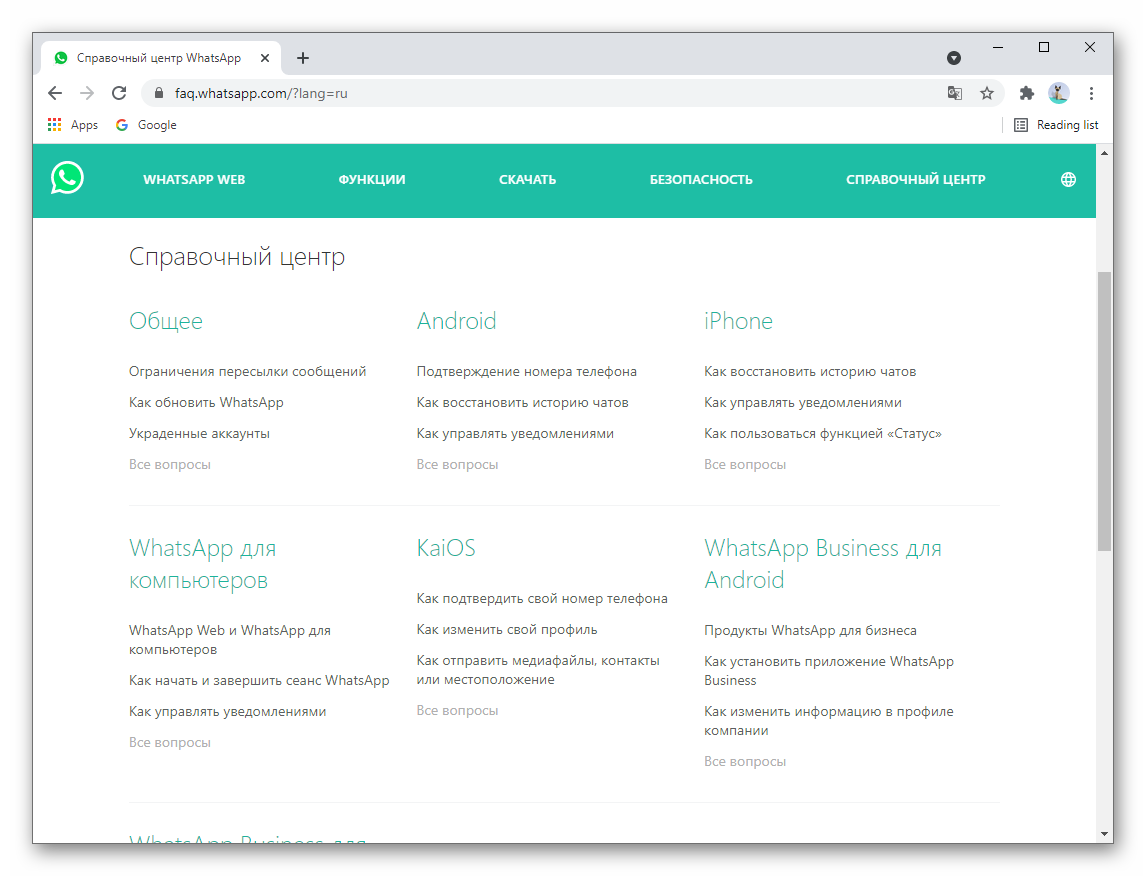Click the address bar URL field
The image size is (1146, 876).
click(x=540, y=93)
